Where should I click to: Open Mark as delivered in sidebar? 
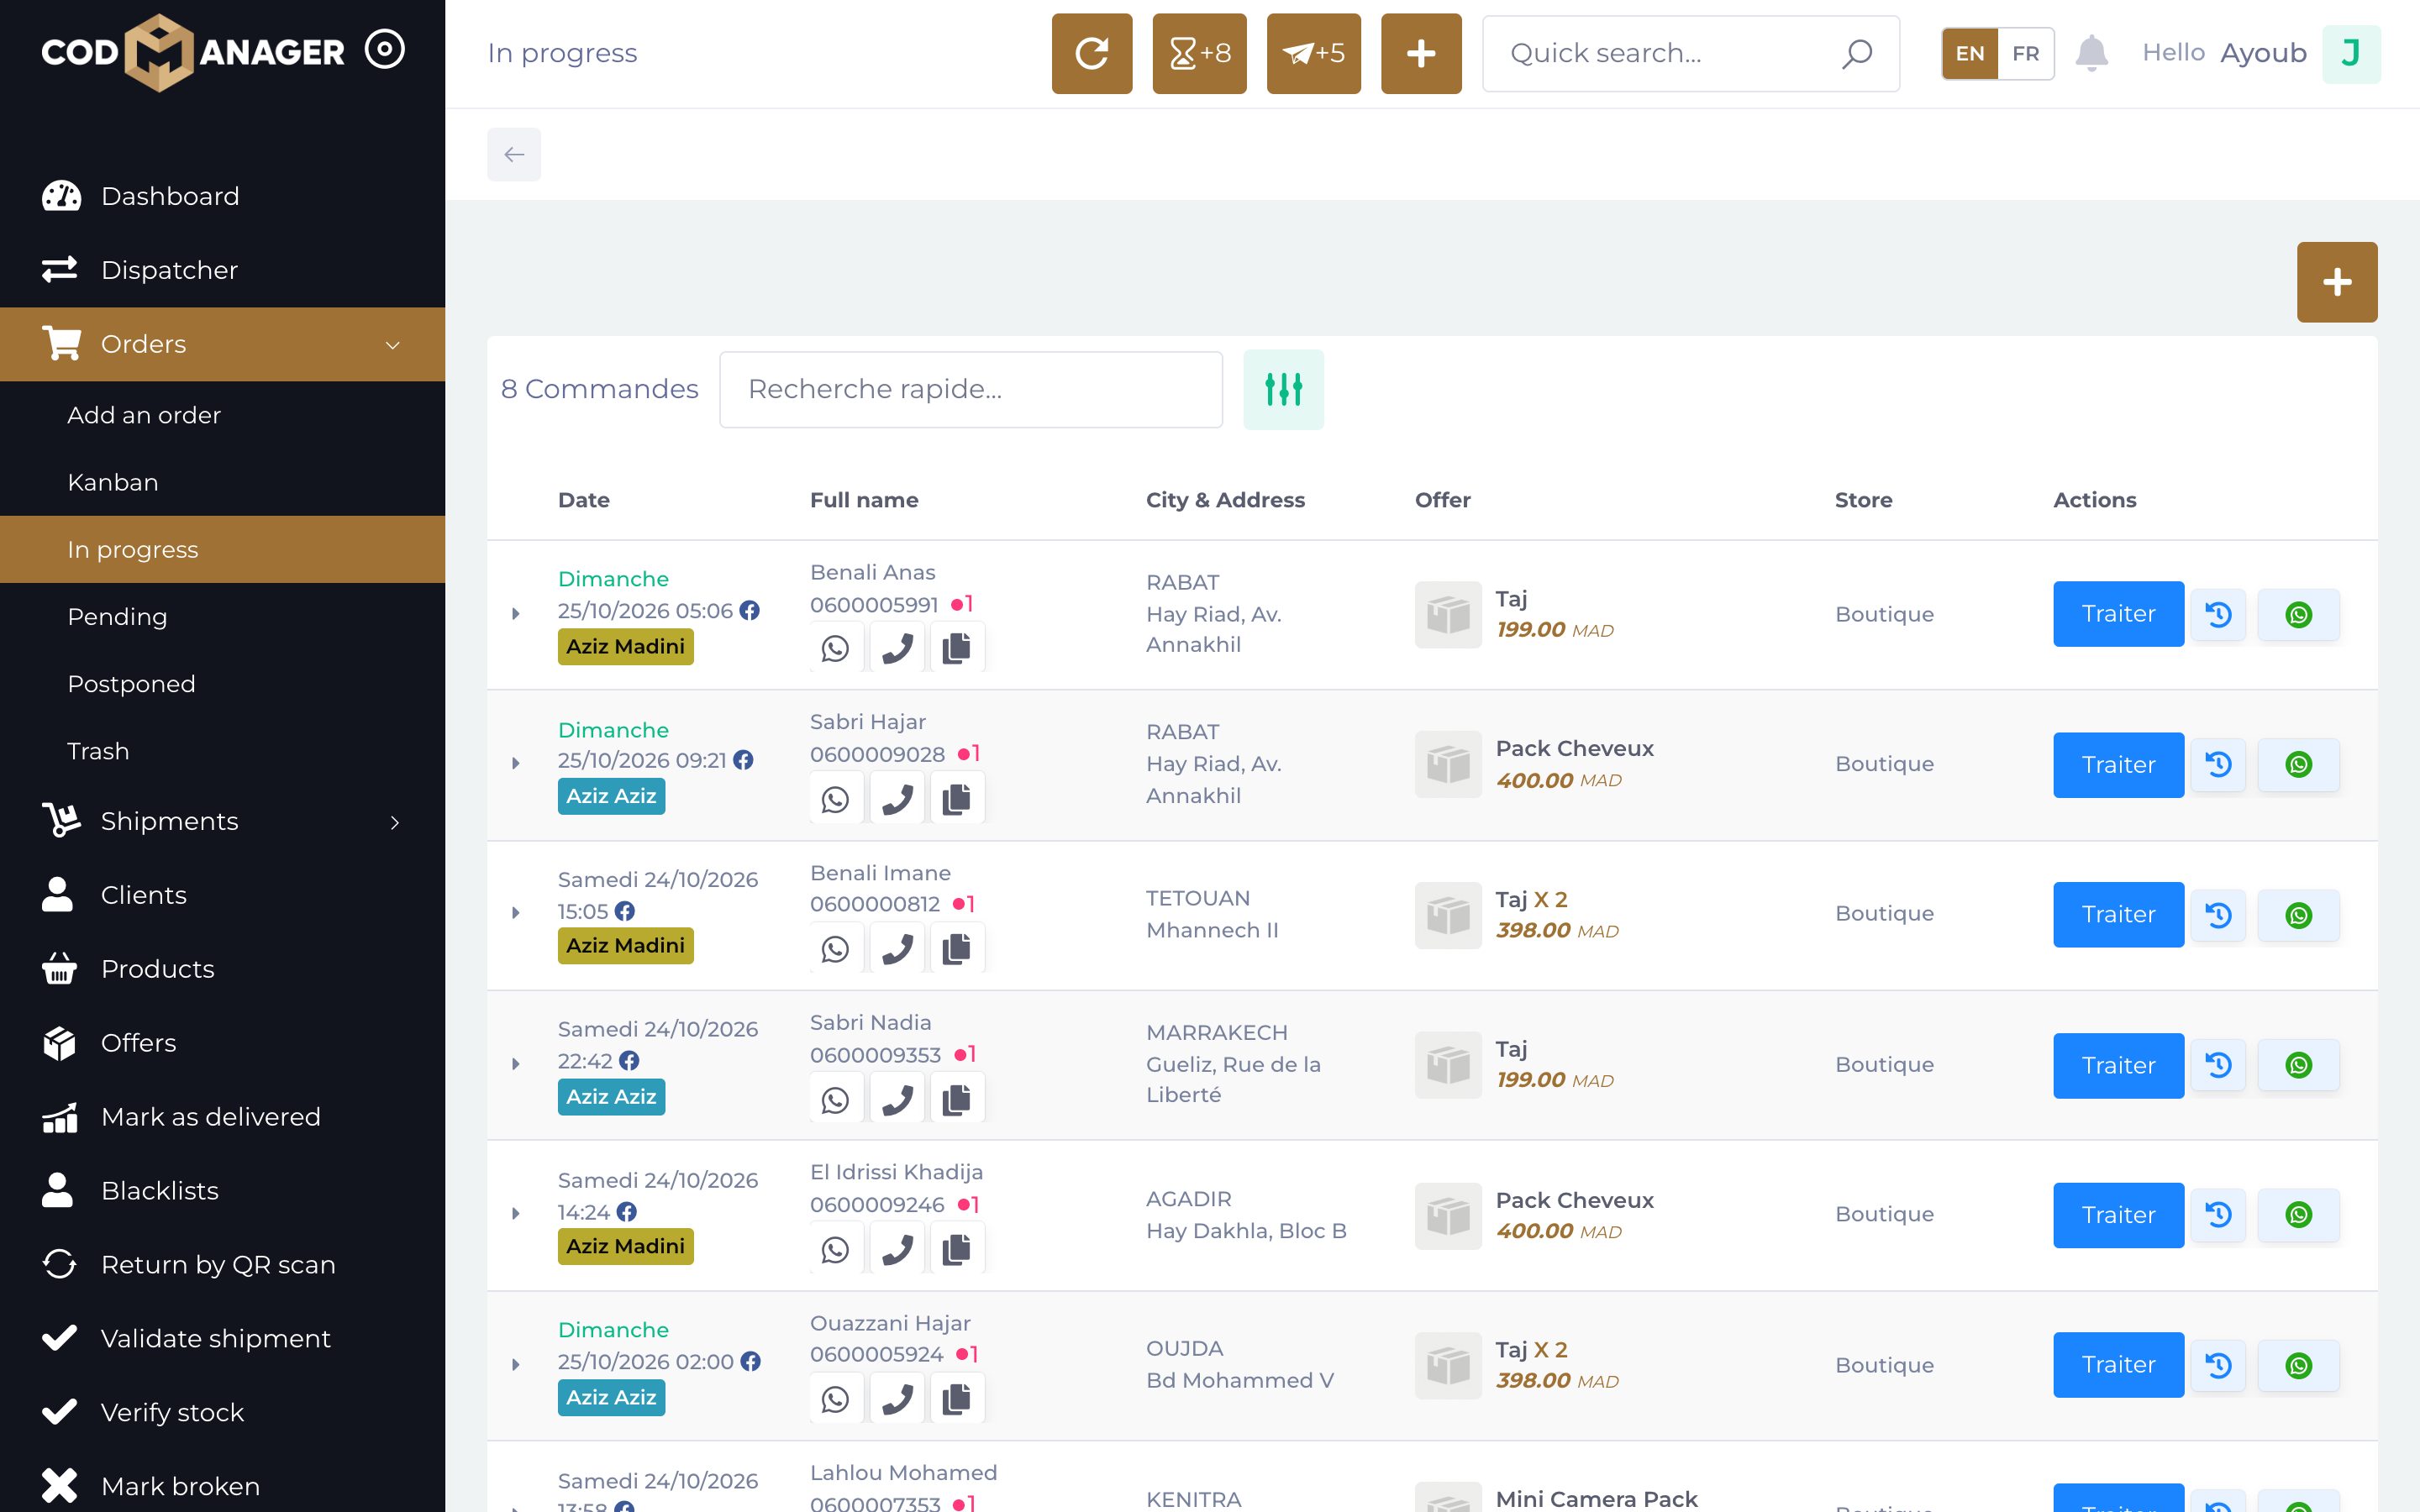[222, 1117]
